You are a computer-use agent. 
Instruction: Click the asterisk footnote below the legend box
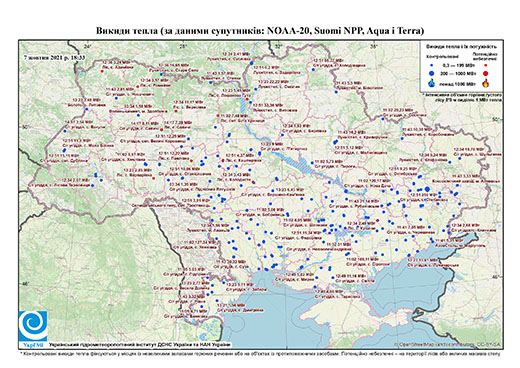462,97
